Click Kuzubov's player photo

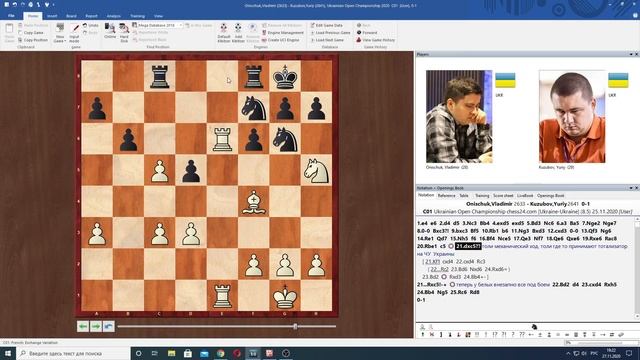[572, 116]
